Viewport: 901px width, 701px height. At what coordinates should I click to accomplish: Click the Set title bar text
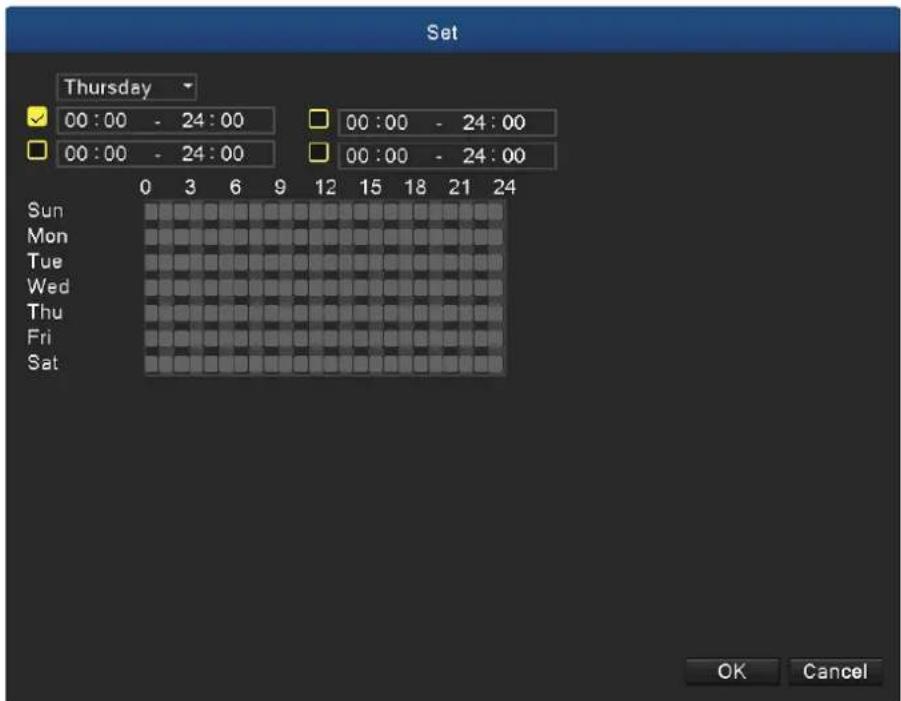[x=442, y=32]
